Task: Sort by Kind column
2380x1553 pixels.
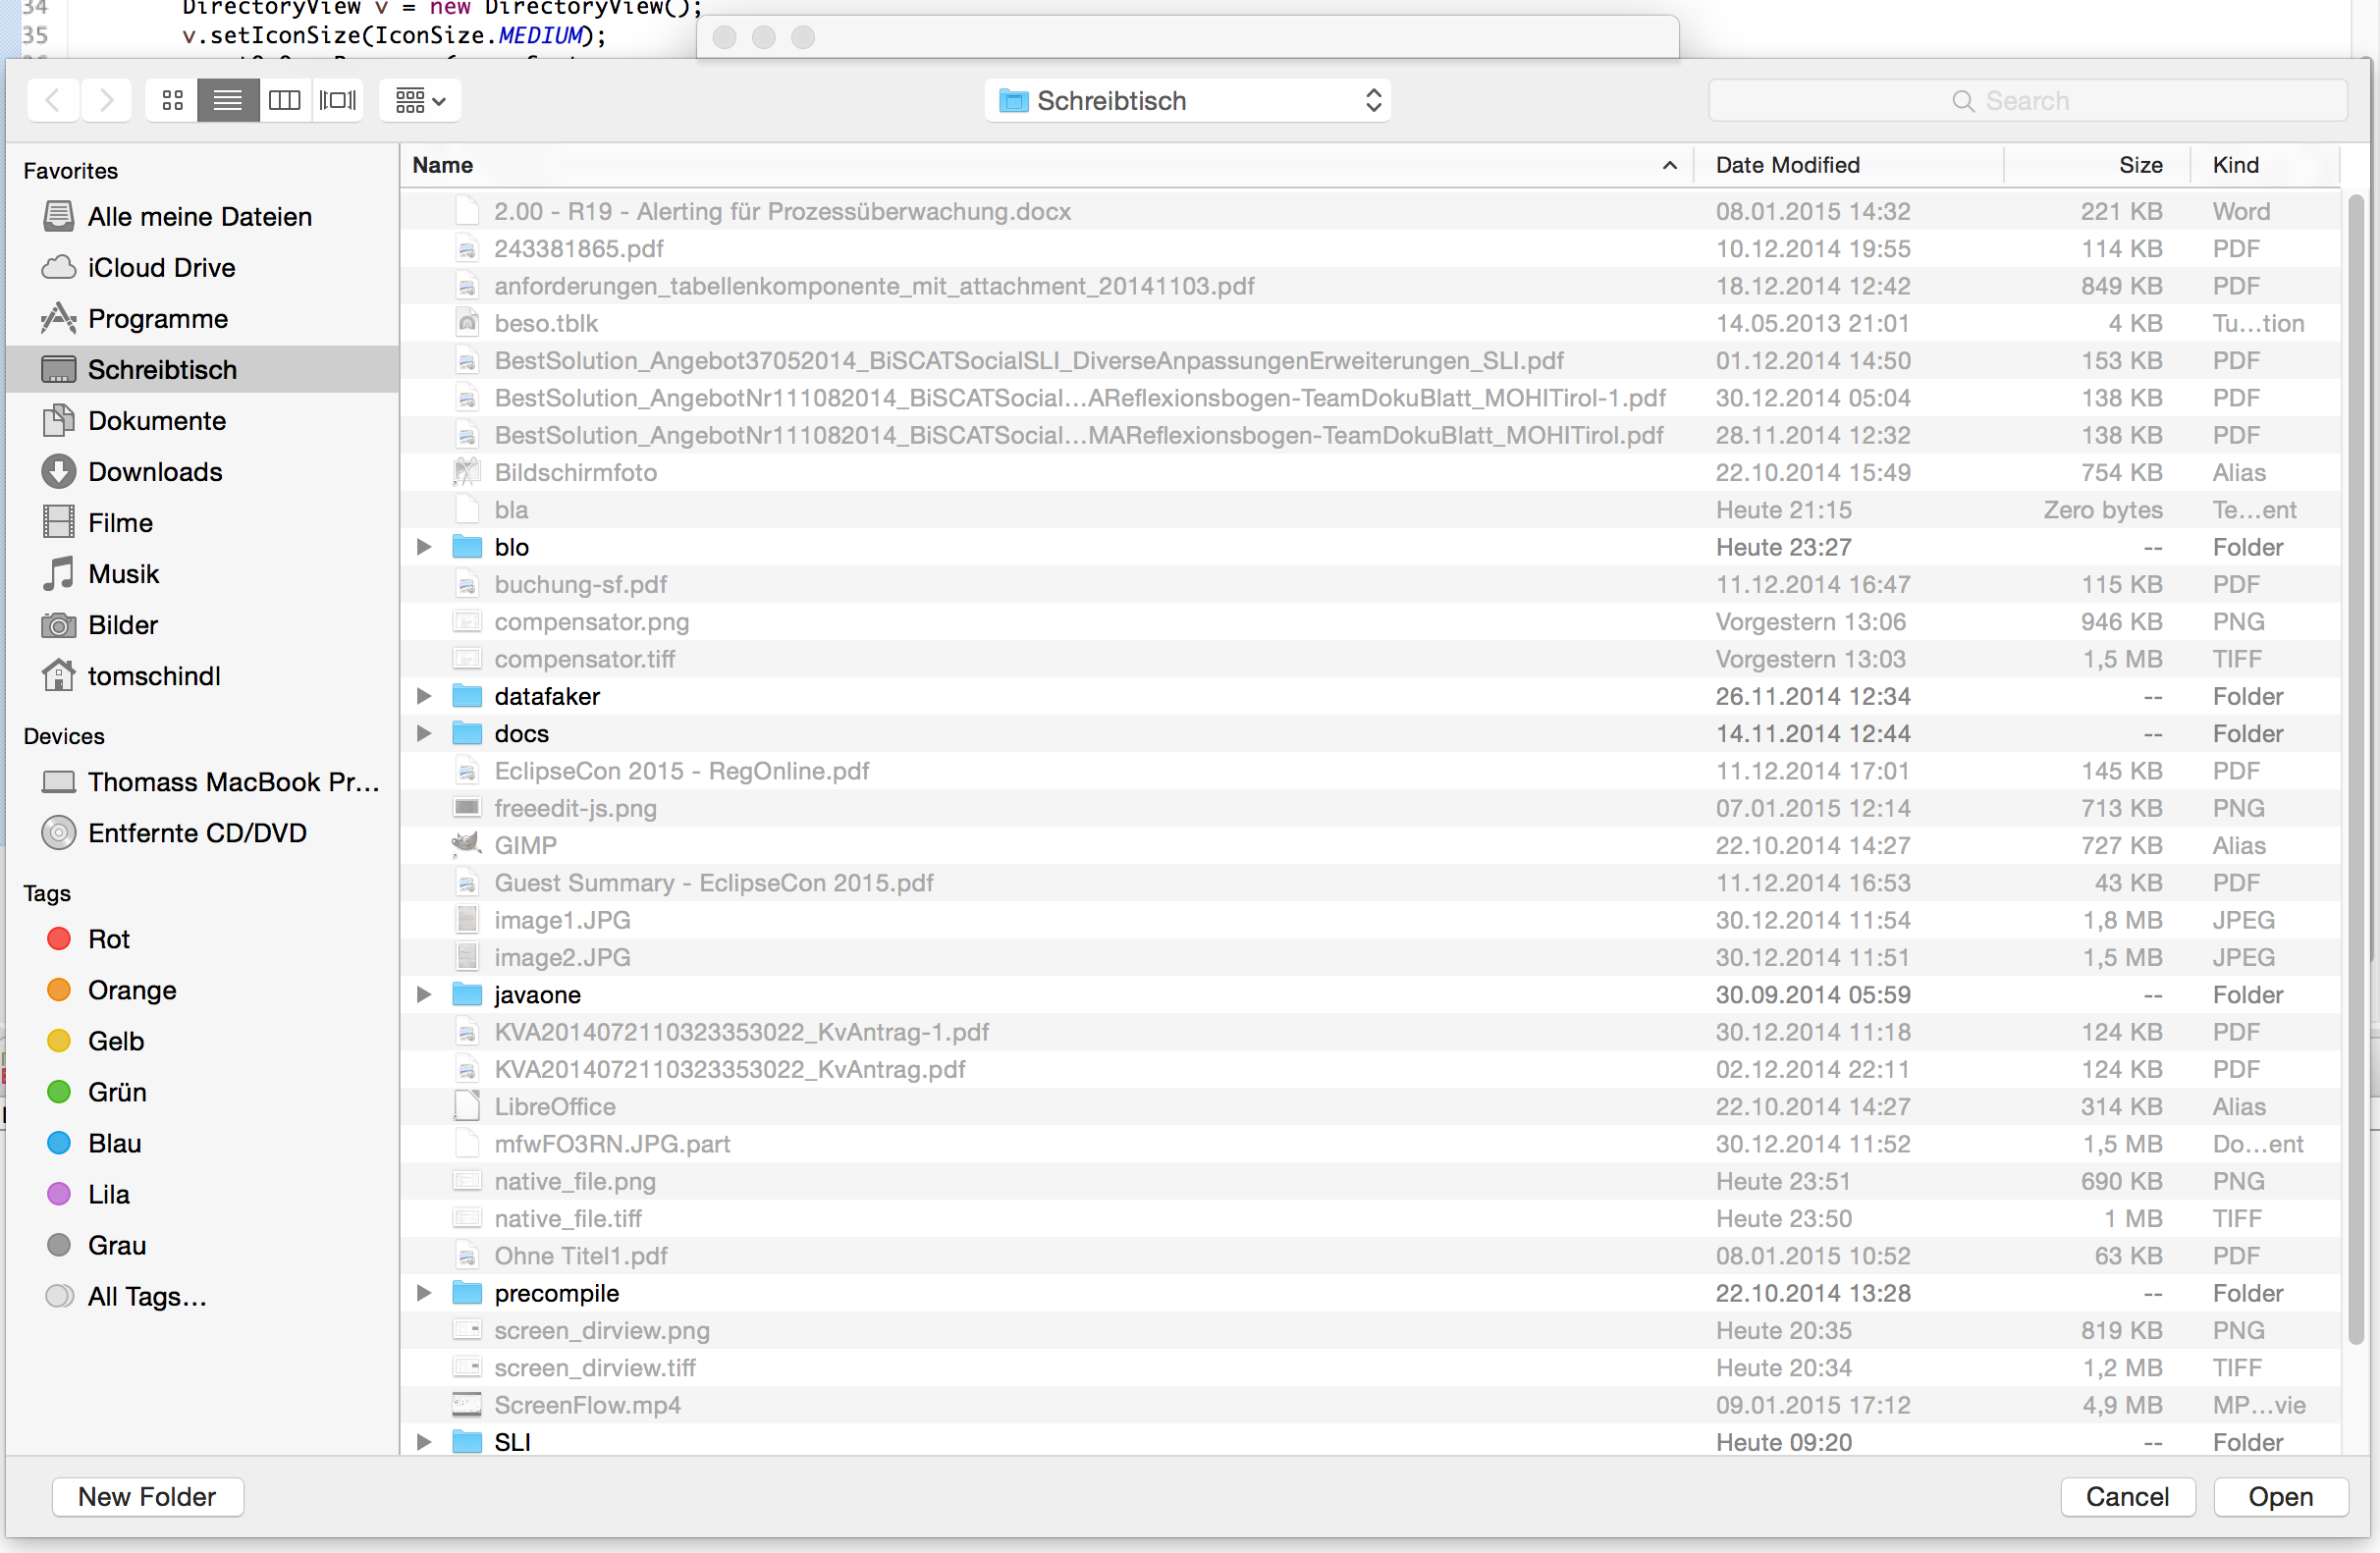Action: pos(2265,165)
